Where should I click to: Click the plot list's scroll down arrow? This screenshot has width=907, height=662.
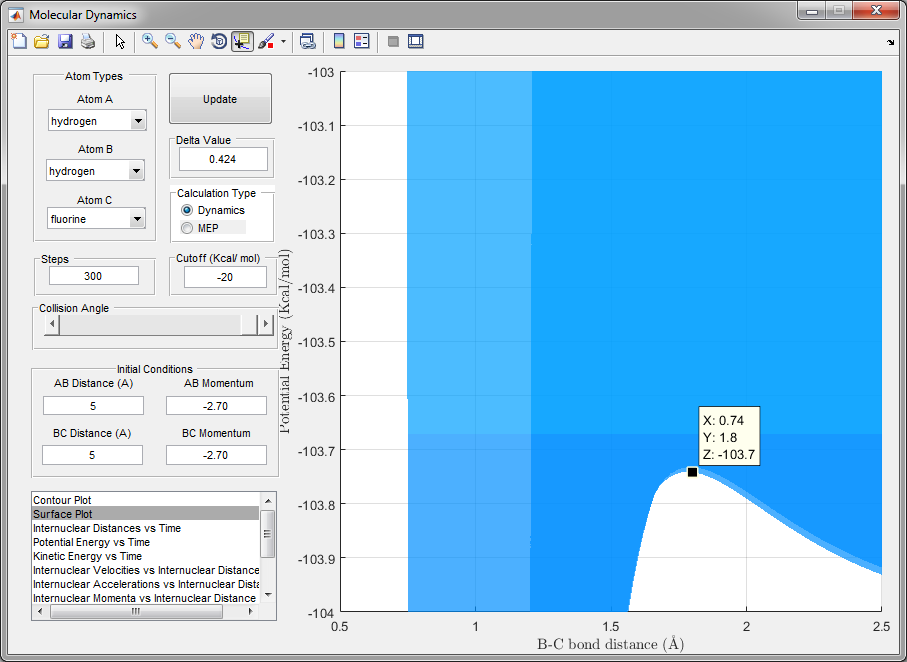pyautogui.click(x=268, y=595)
